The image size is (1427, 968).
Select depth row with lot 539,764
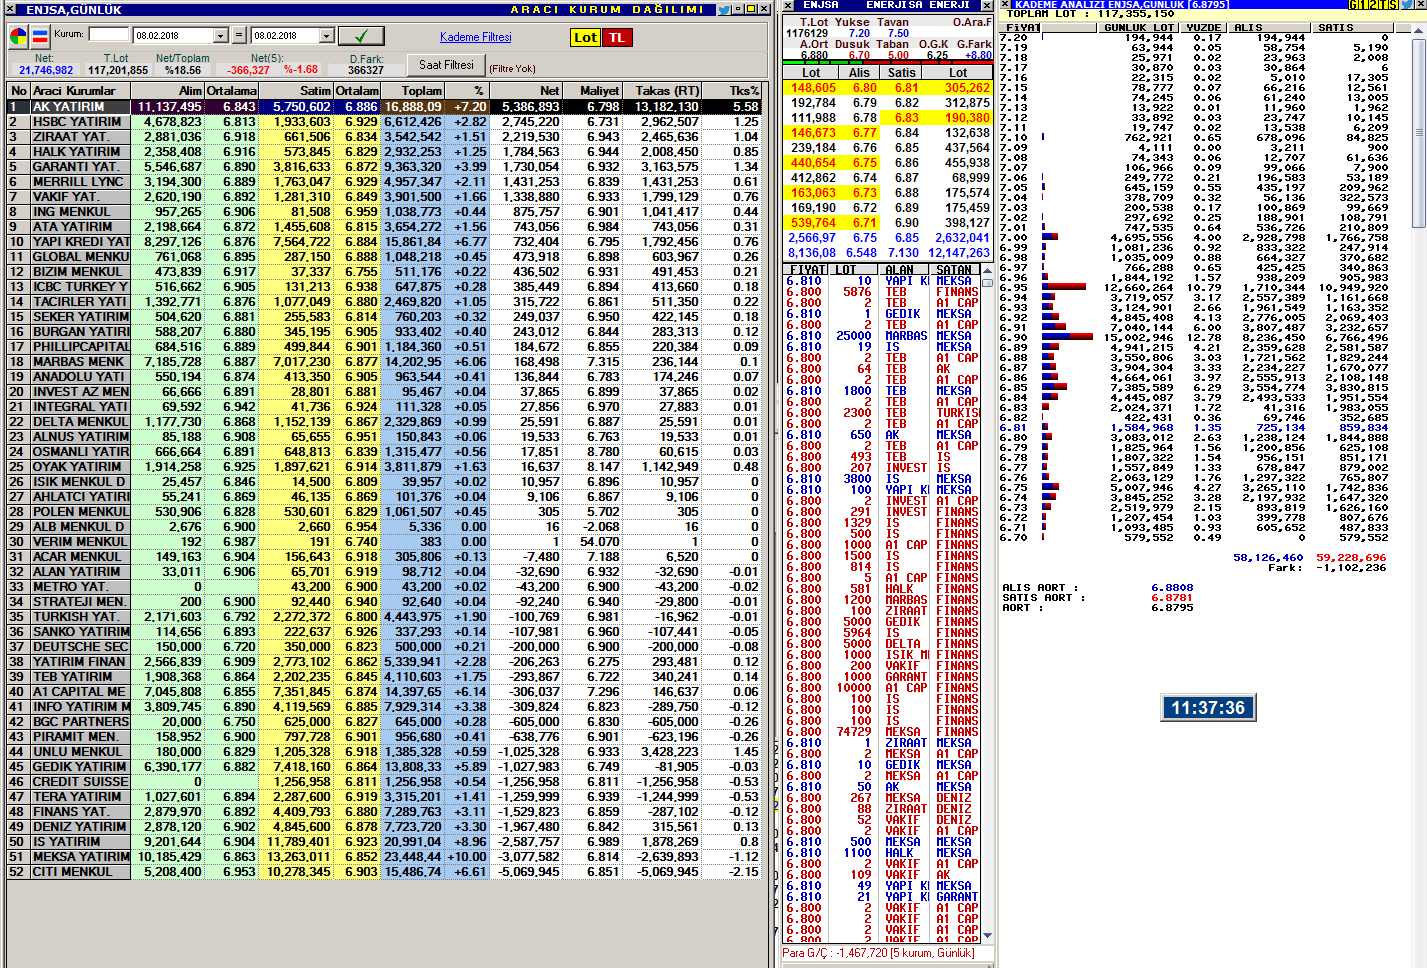887,222
